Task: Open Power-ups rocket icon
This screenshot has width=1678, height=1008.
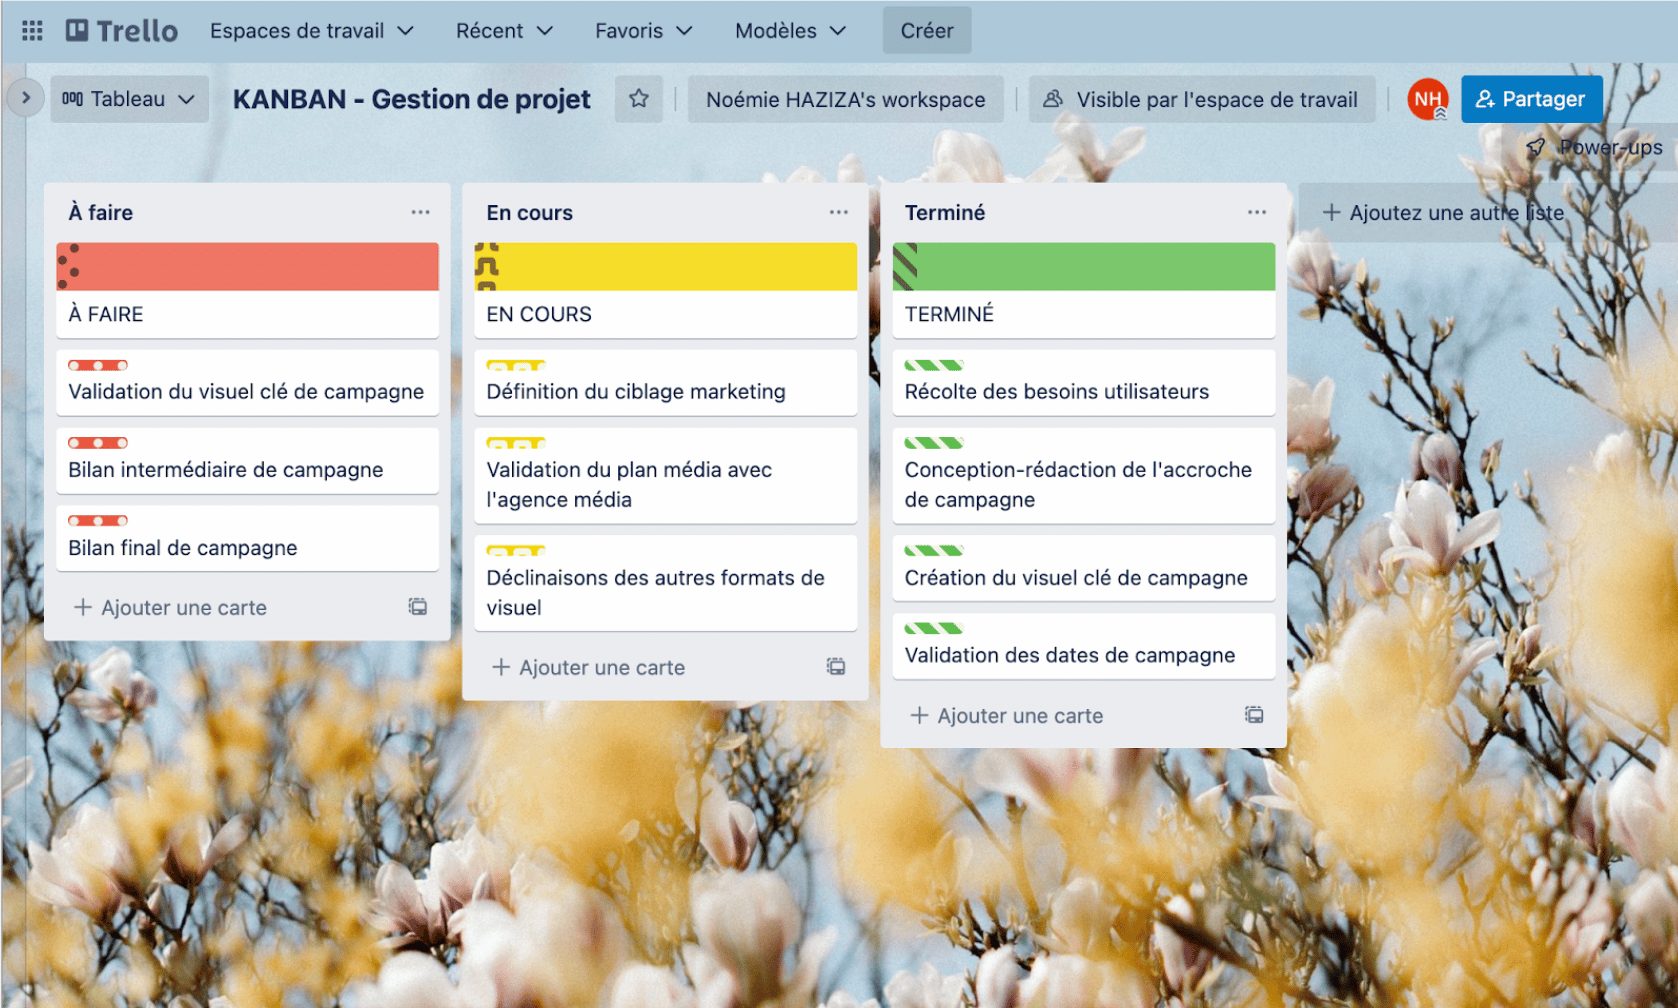Action: pos(1536,148)
